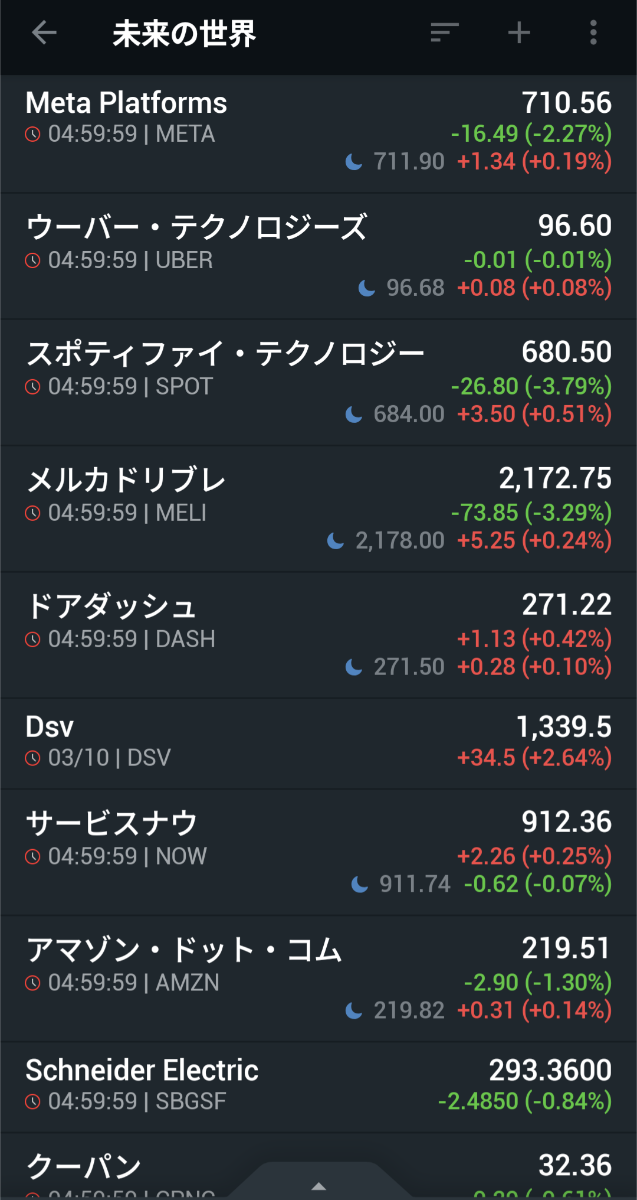Click the clock icon beside META
The width and height of the screenshot is (637, 1200).
pyautogui.click(x=33, y=134)
